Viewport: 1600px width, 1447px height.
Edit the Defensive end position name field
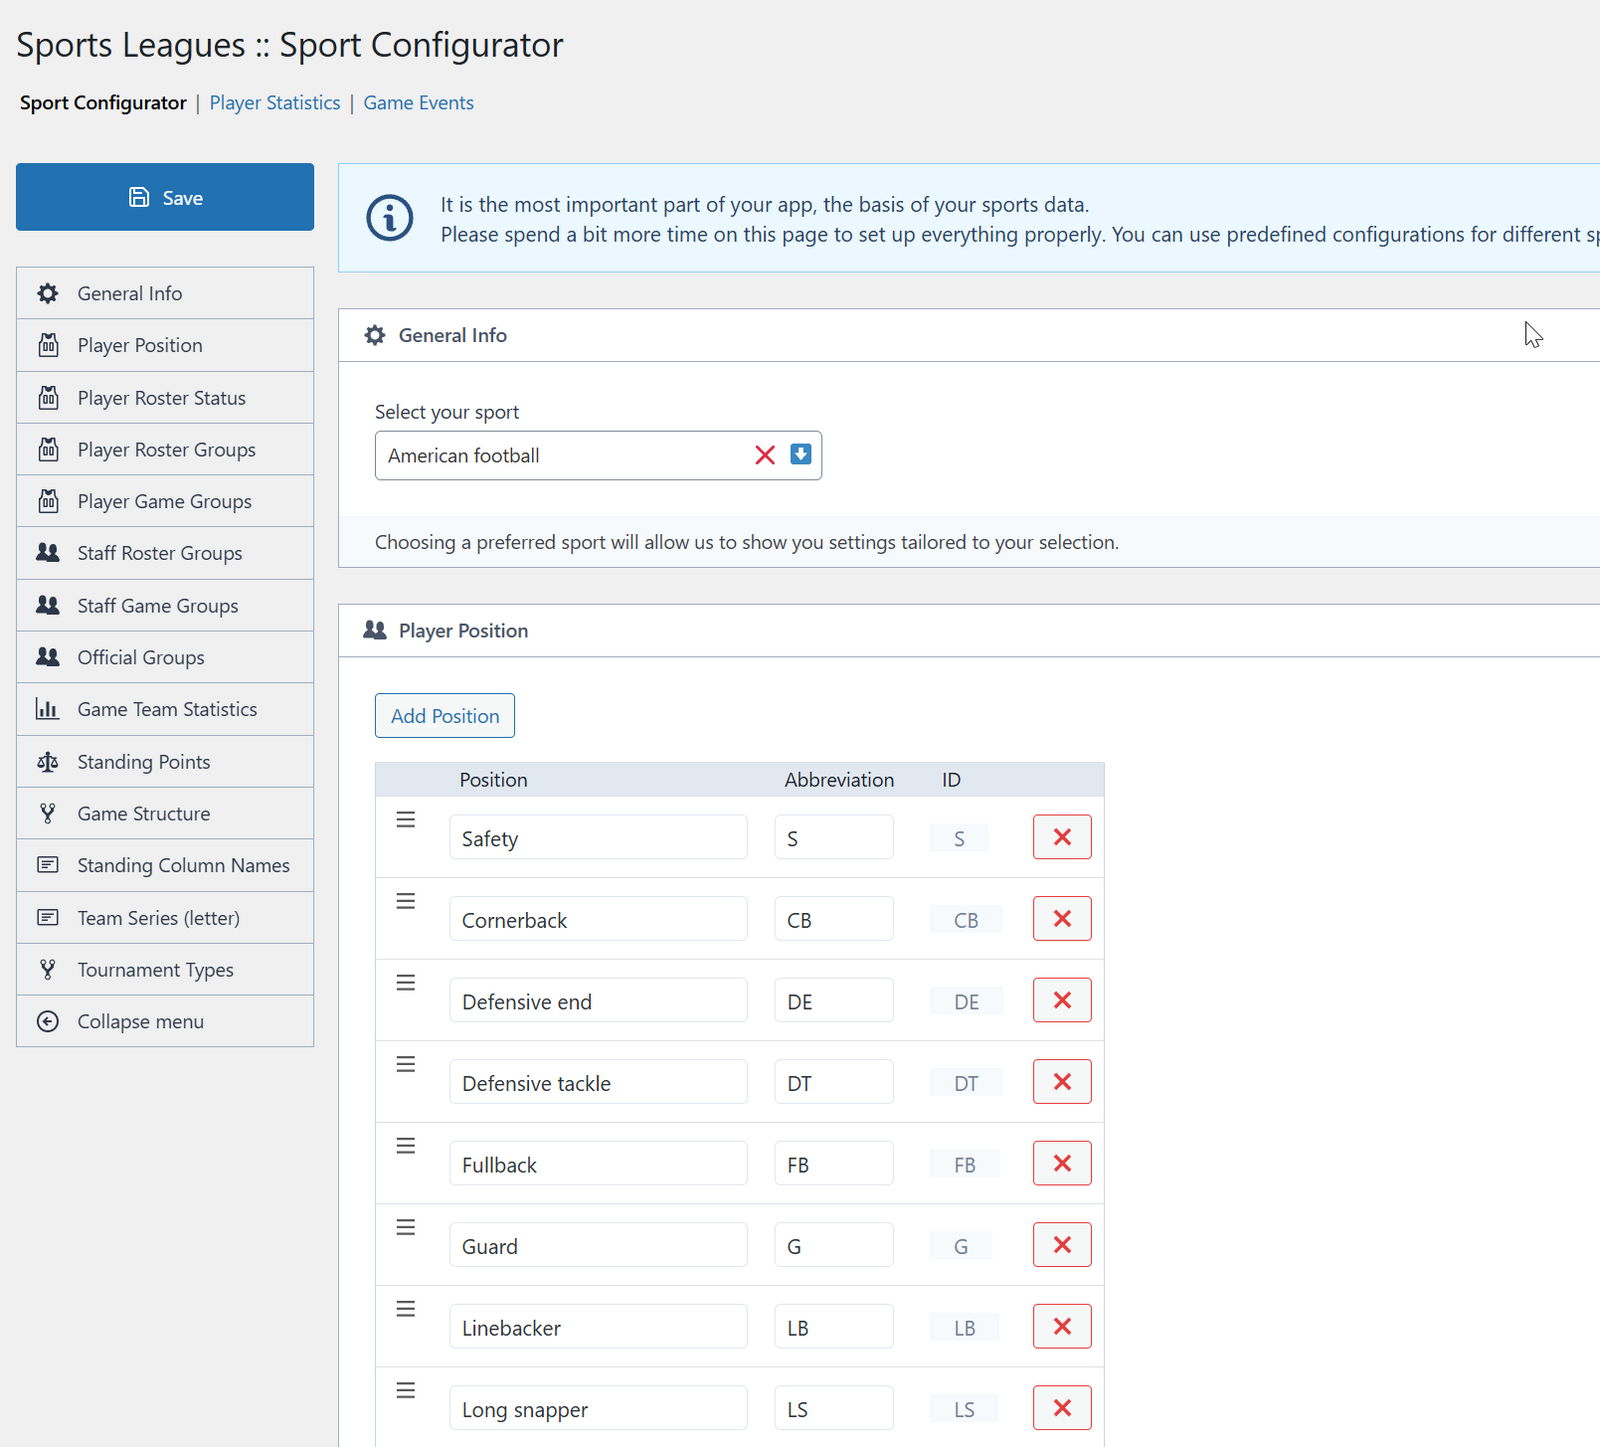pos(597,1001)
